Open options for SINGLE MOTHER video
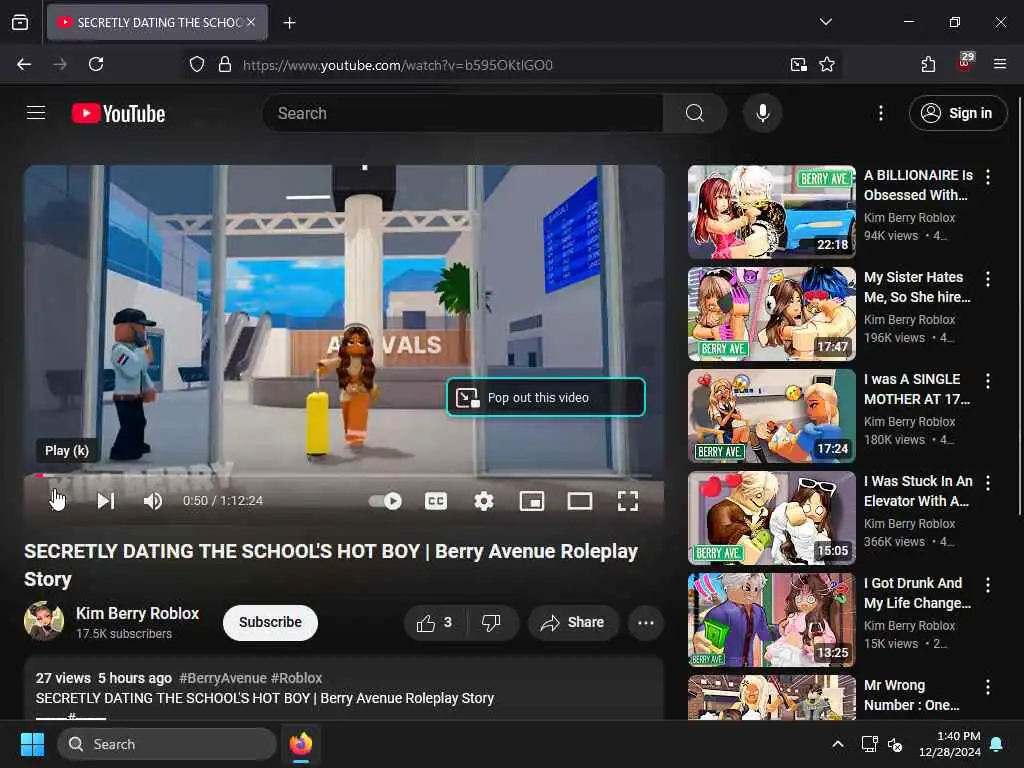The width and height of the screenshot is (1024, 768). [987, 381]
